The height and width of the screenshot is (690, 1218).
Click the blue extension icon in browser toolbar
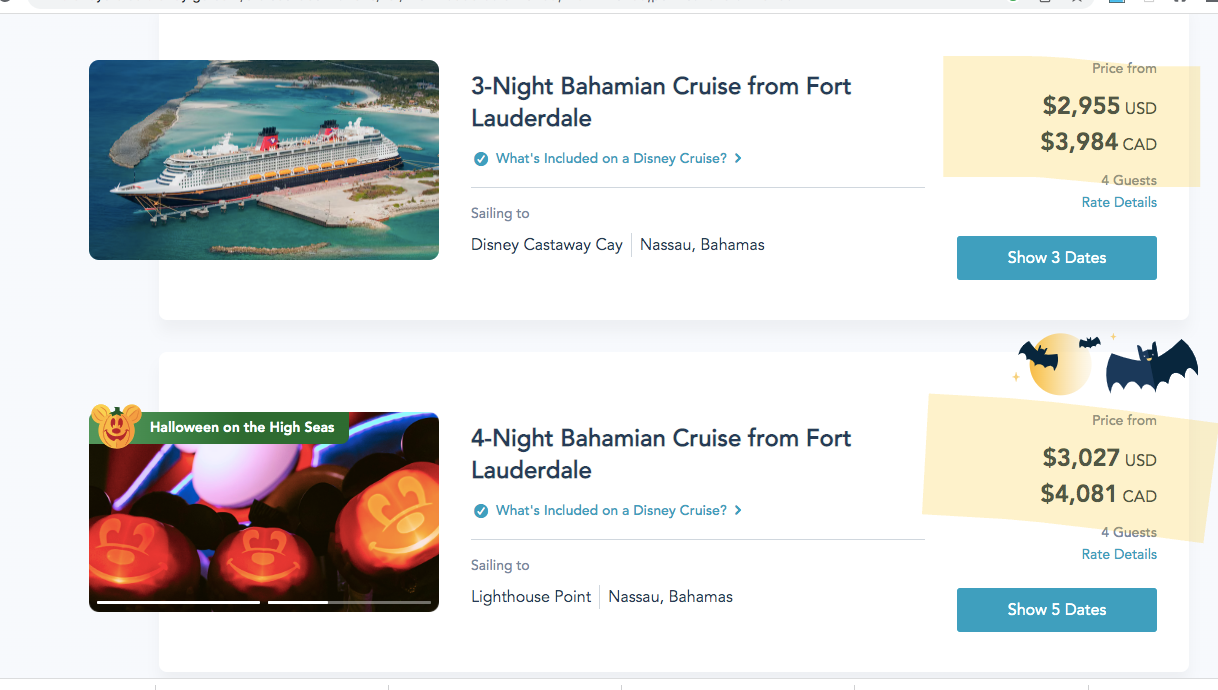pos(1117,3)
